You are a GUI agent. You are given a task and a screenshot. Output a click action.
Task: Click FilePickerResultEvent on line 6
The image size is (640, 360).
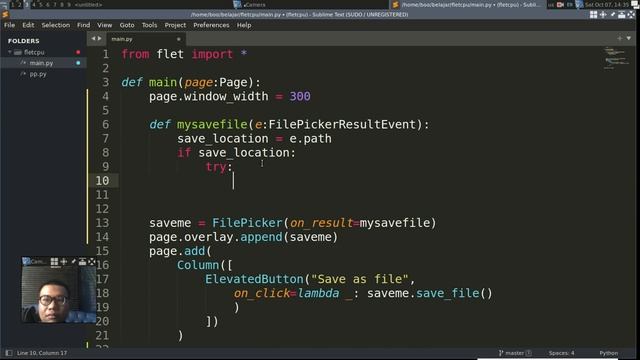[342, 124]
